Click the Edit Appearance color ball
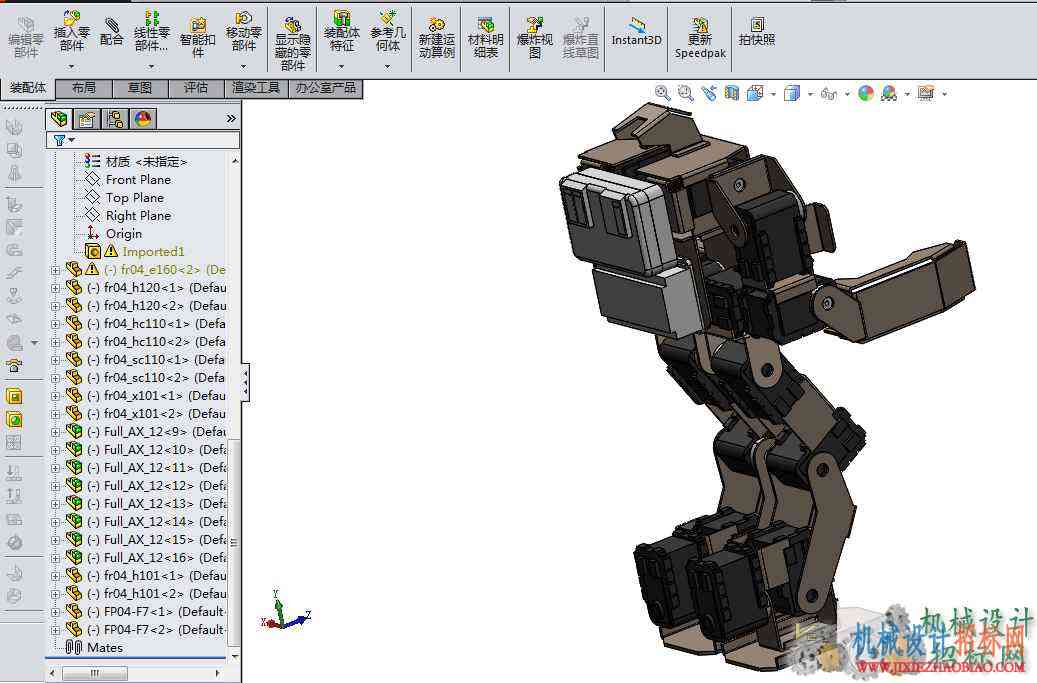The width and height of the screenshot is (1037, 683). tap(866, 93)
